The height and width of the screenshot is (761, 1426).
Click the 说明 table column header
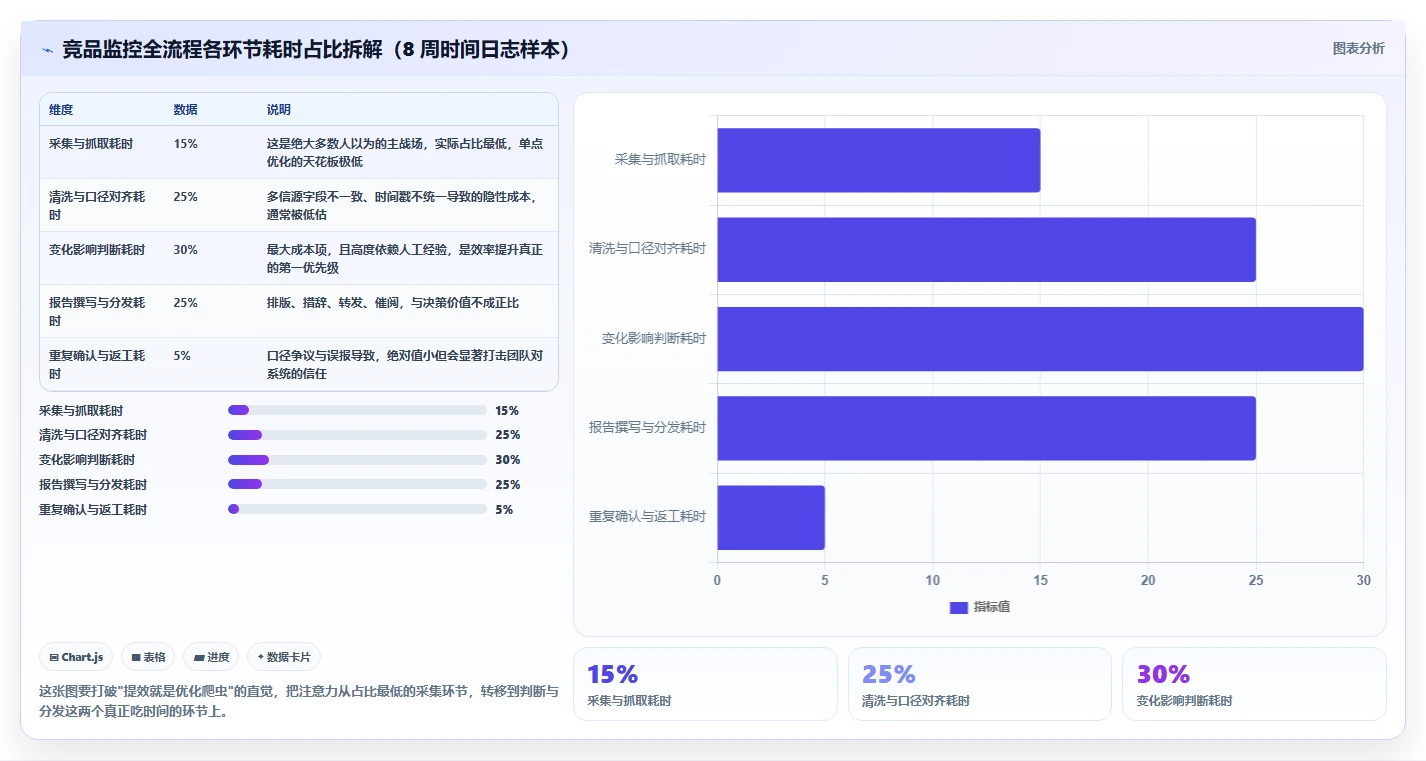point(279,110)
